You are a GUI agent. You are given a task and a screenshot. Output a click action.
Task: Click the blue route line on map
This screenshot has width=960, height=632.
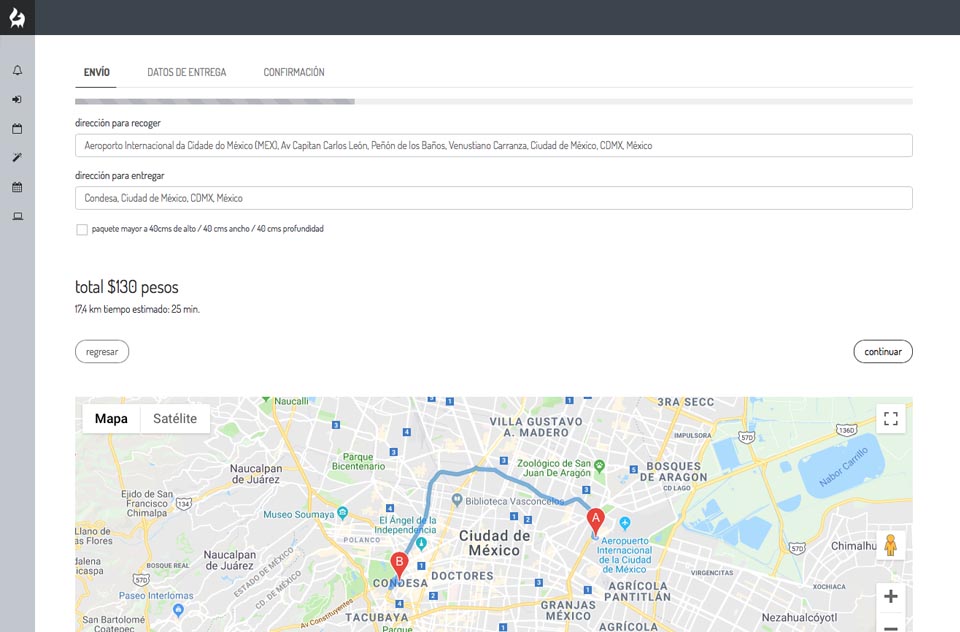pyautogui.click(x=478, y=469)
